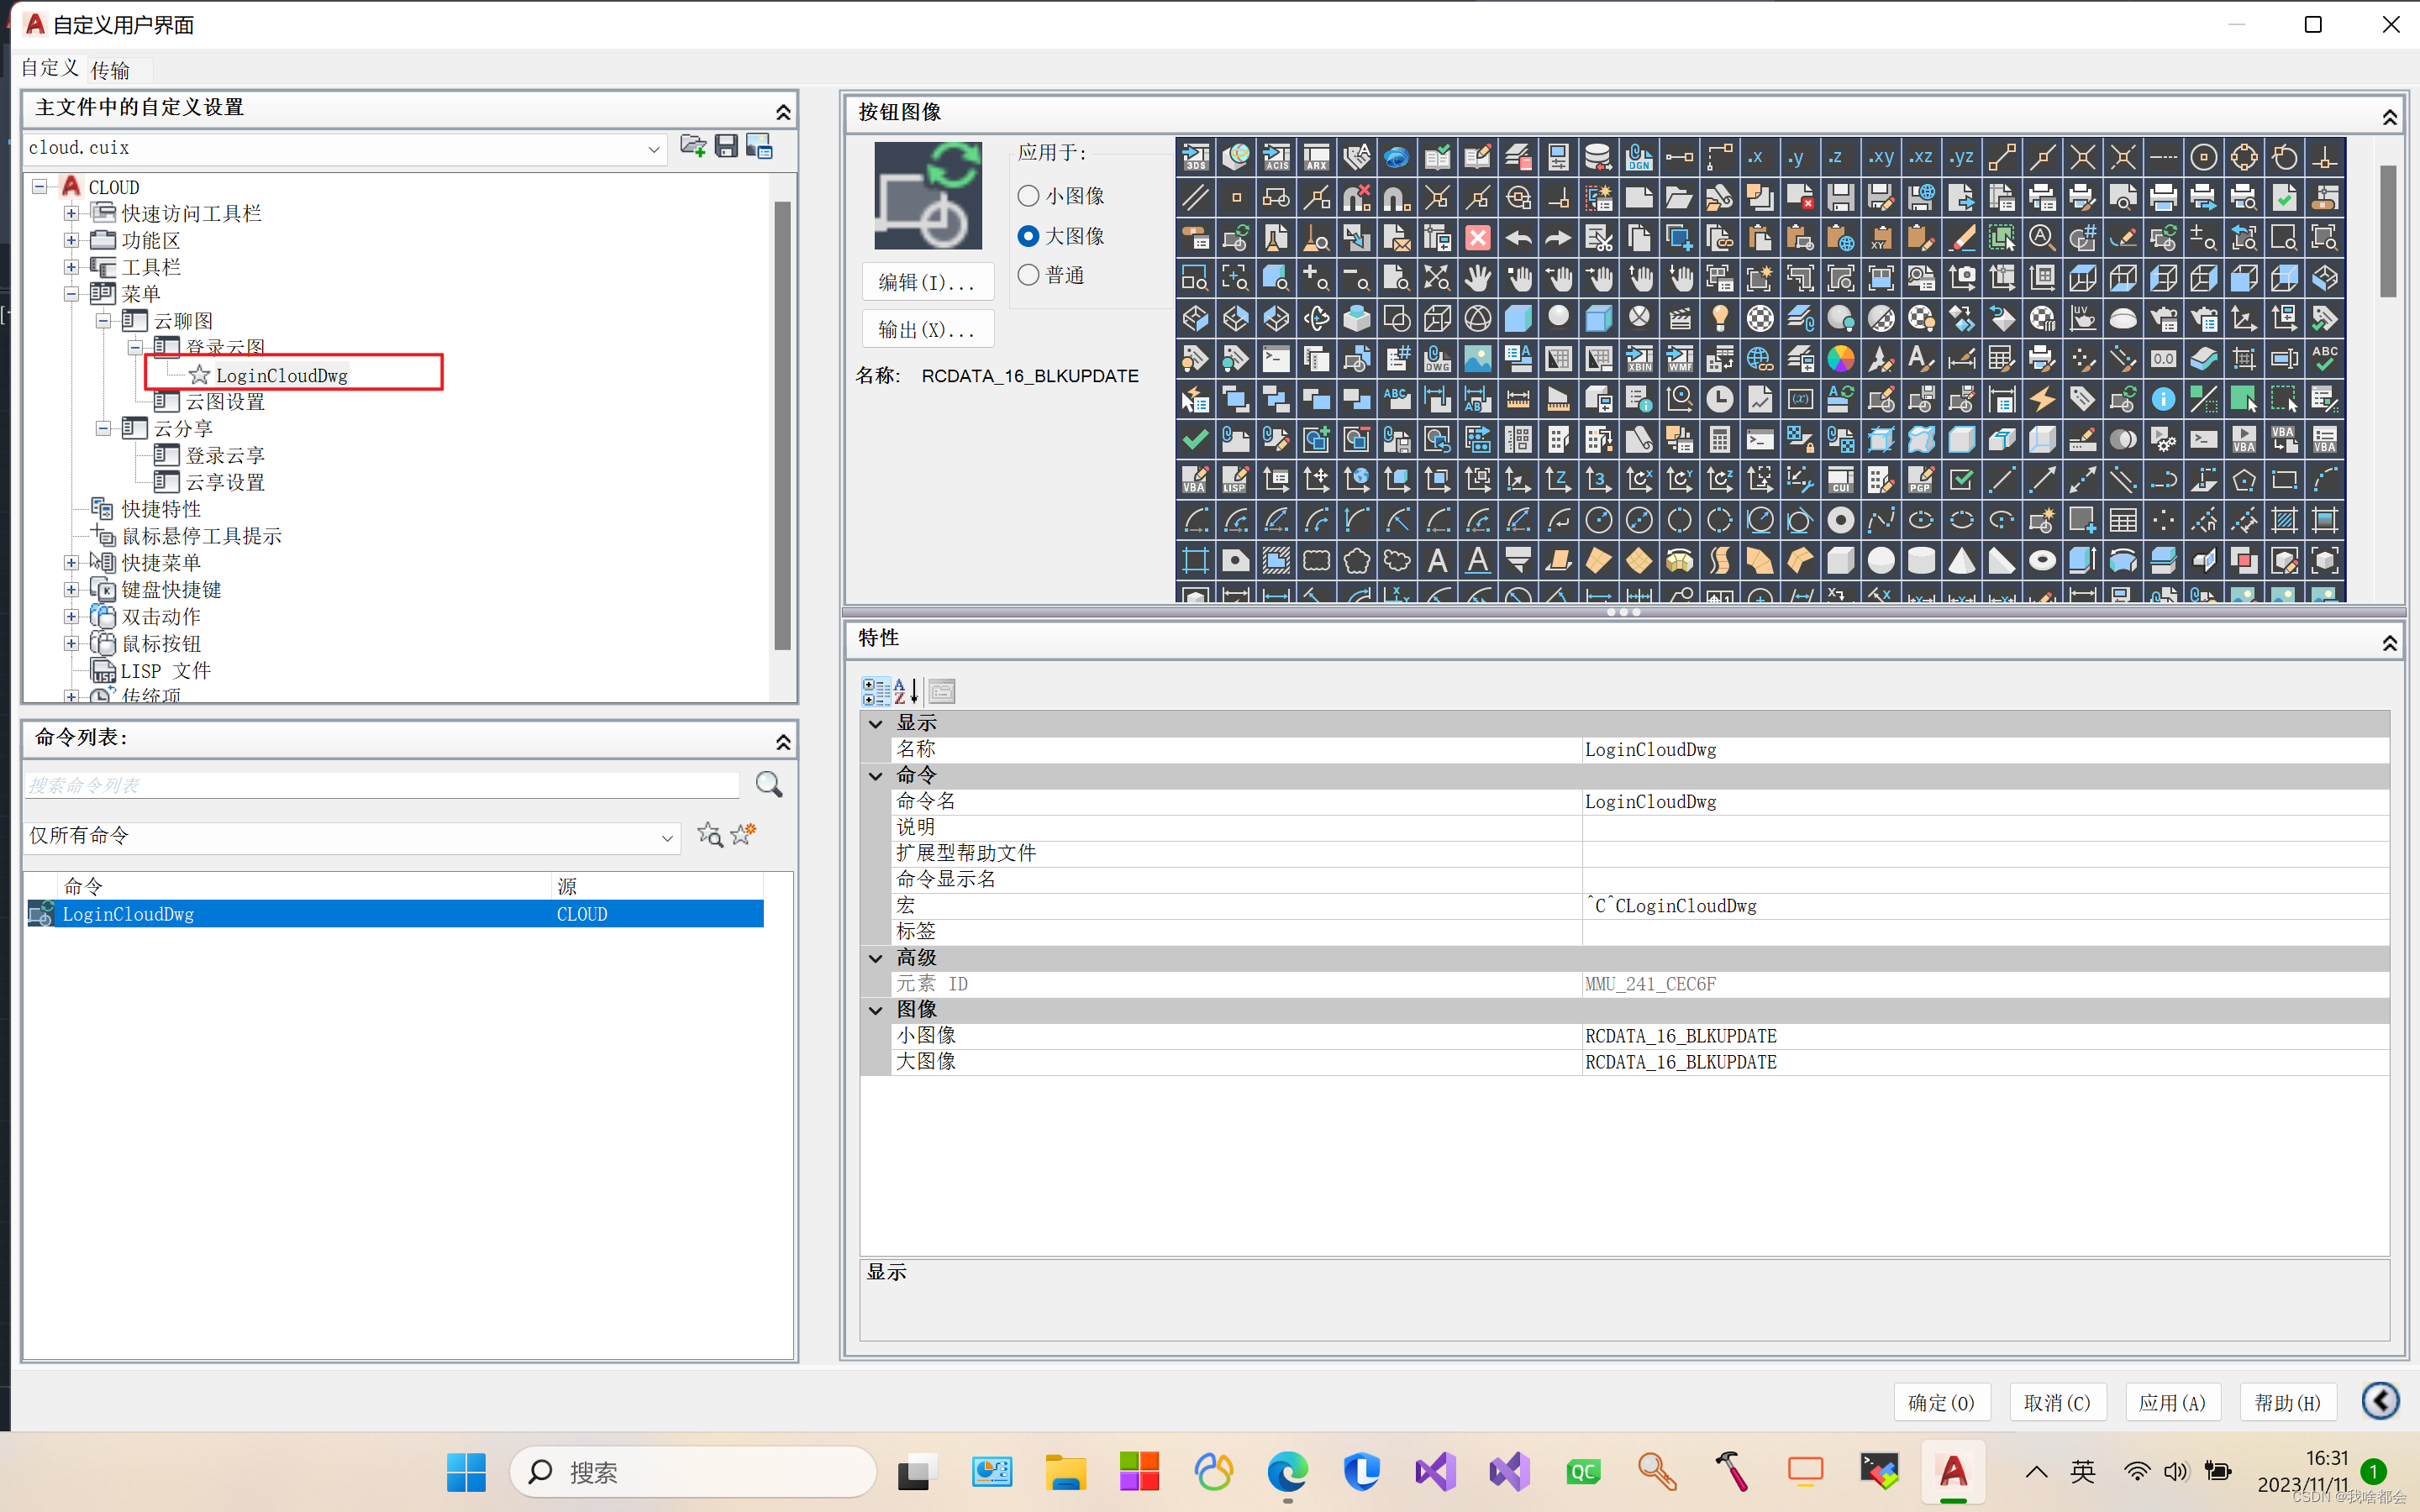This screenshot has width=2420, height=1512.
Task: Select the 普通 radio button
Action: point(1028,275)
